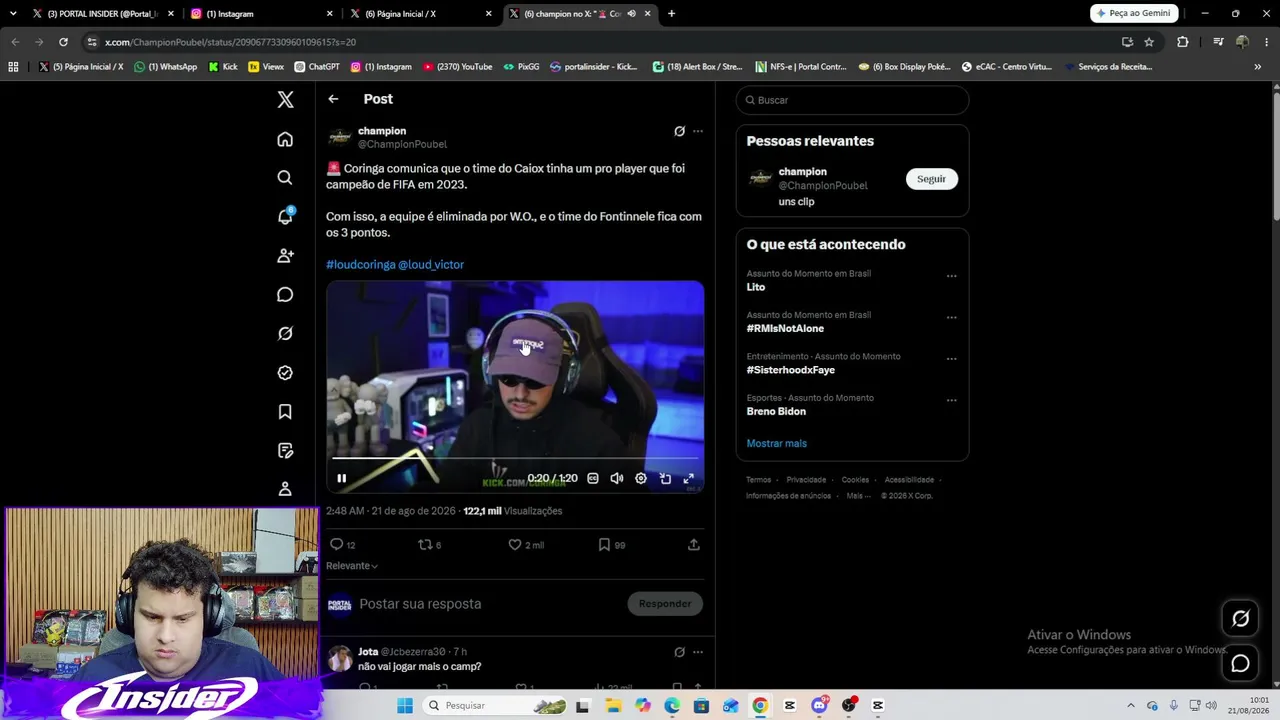Seek within the video progress bar
The image size is (1280, 720).
(515, 459)
